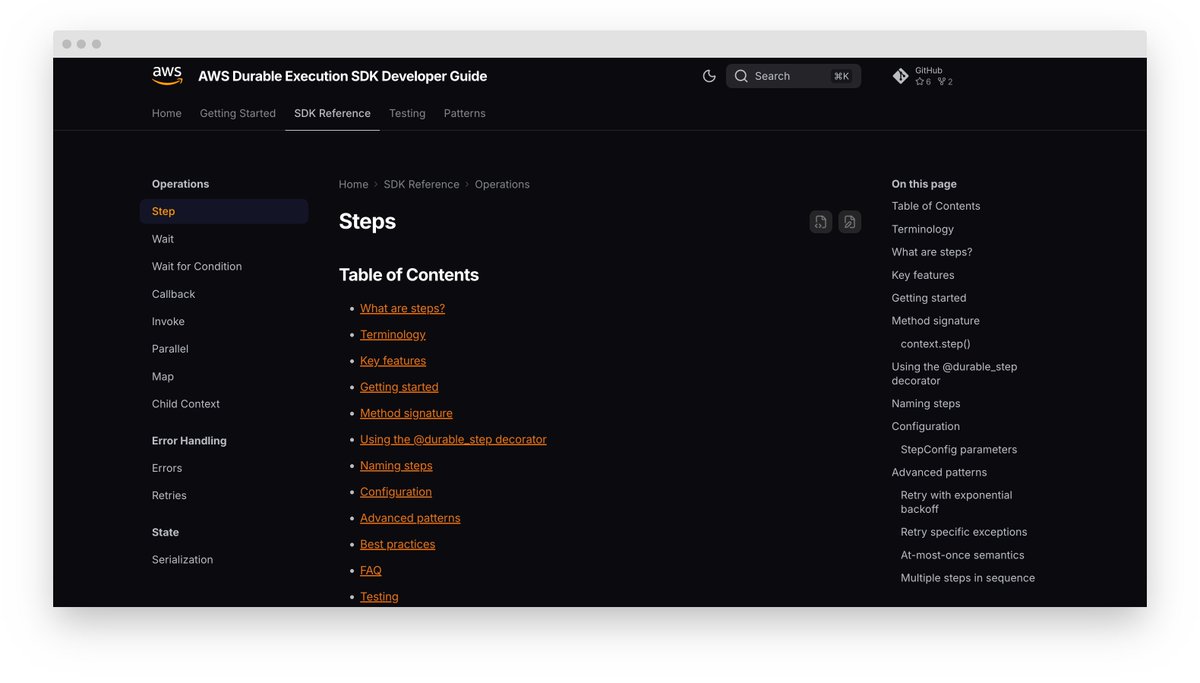This screenshot has width=1200, height=683.
Task: Open the Home tab
Action: coord(167,113)
